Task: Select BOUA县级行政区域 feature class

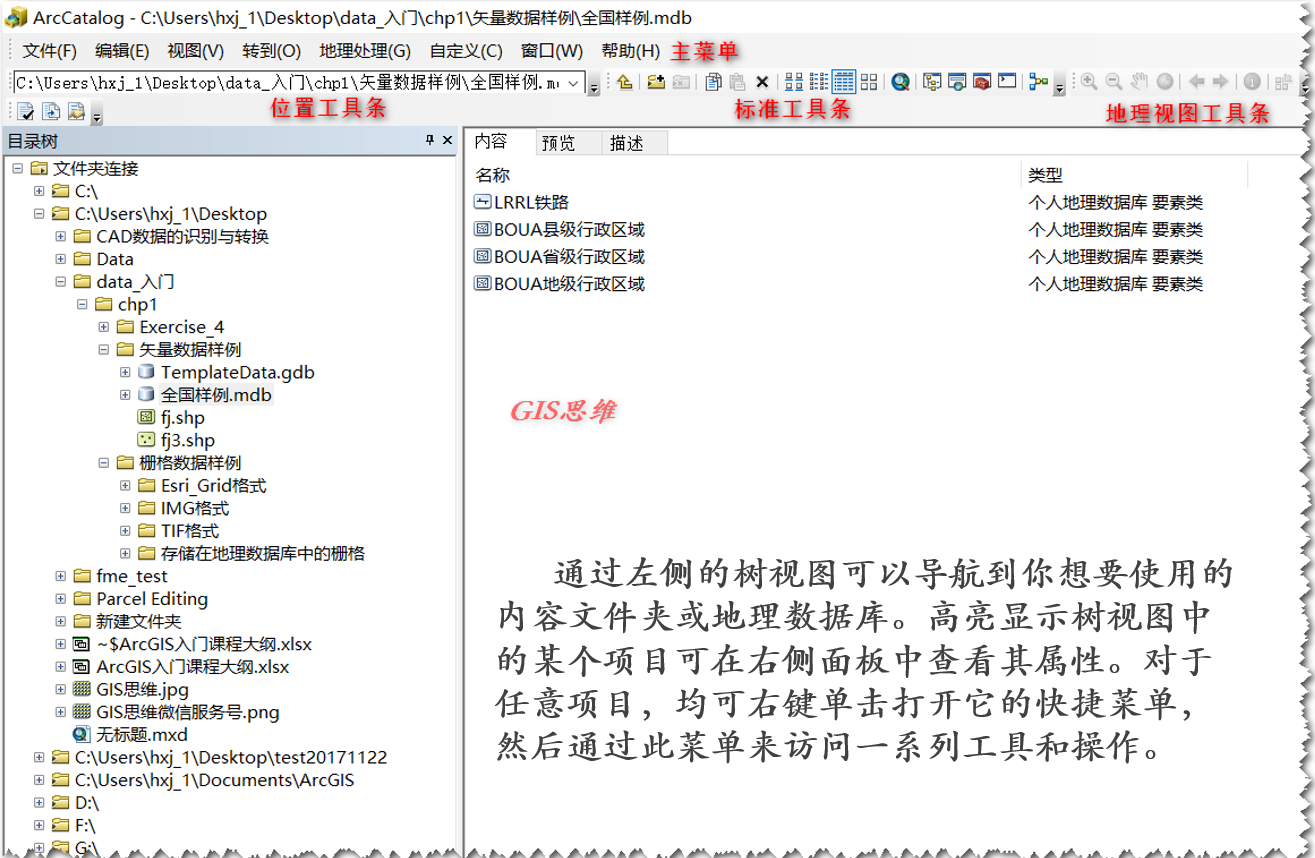Action: tap(559, 229)
